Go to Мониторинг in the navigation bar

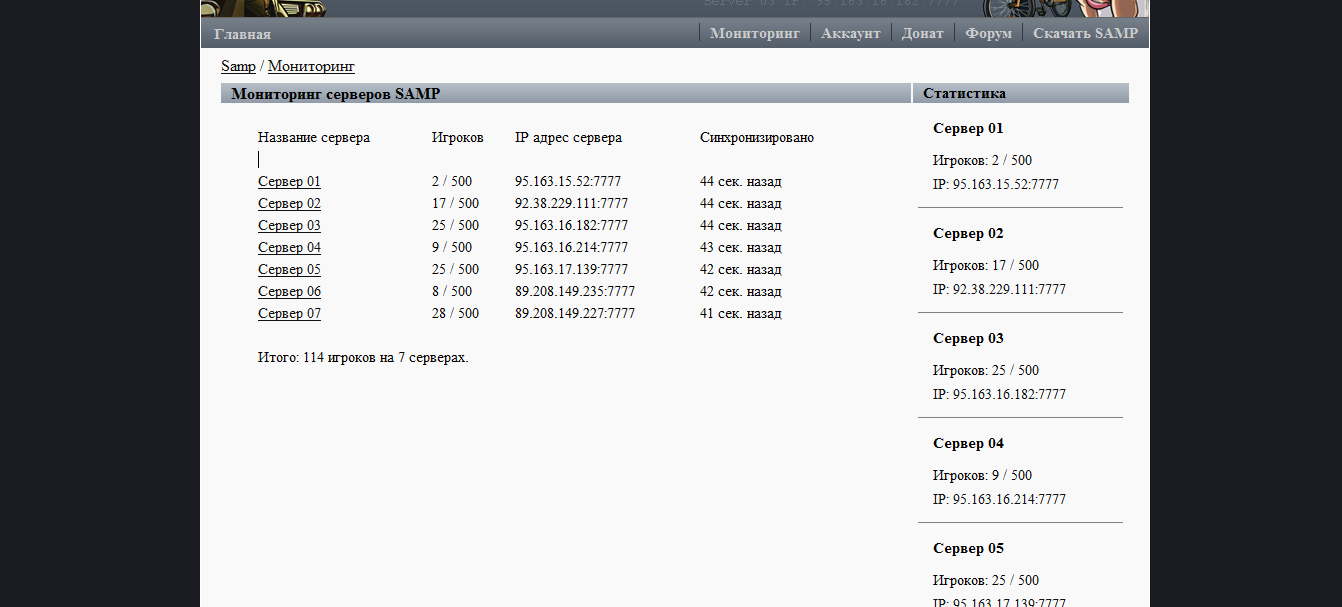coord(755,33)
